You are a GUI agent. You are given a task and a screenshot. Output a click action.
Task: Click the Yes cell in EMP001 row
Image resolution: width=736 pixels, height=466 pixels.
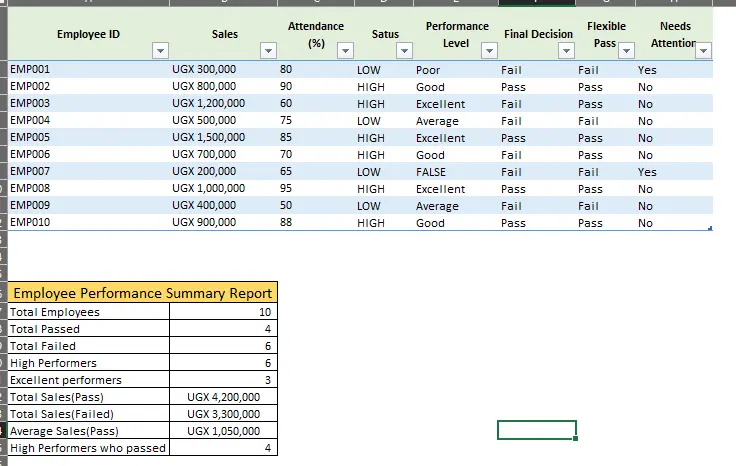point(674,70)
